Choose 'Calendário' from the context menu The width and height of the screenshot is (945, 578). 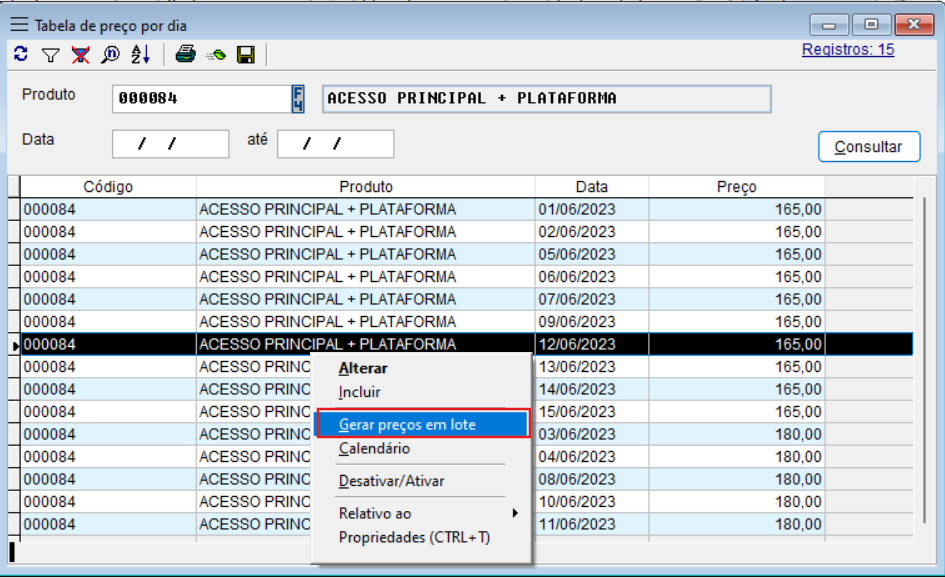point(374,449)
